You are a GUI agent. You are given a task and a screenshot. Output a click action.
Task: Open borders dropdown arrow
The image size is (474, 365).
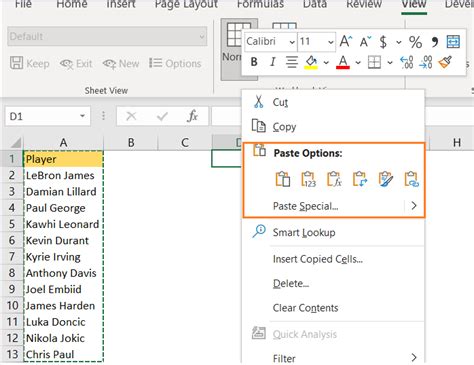(390, 62)
